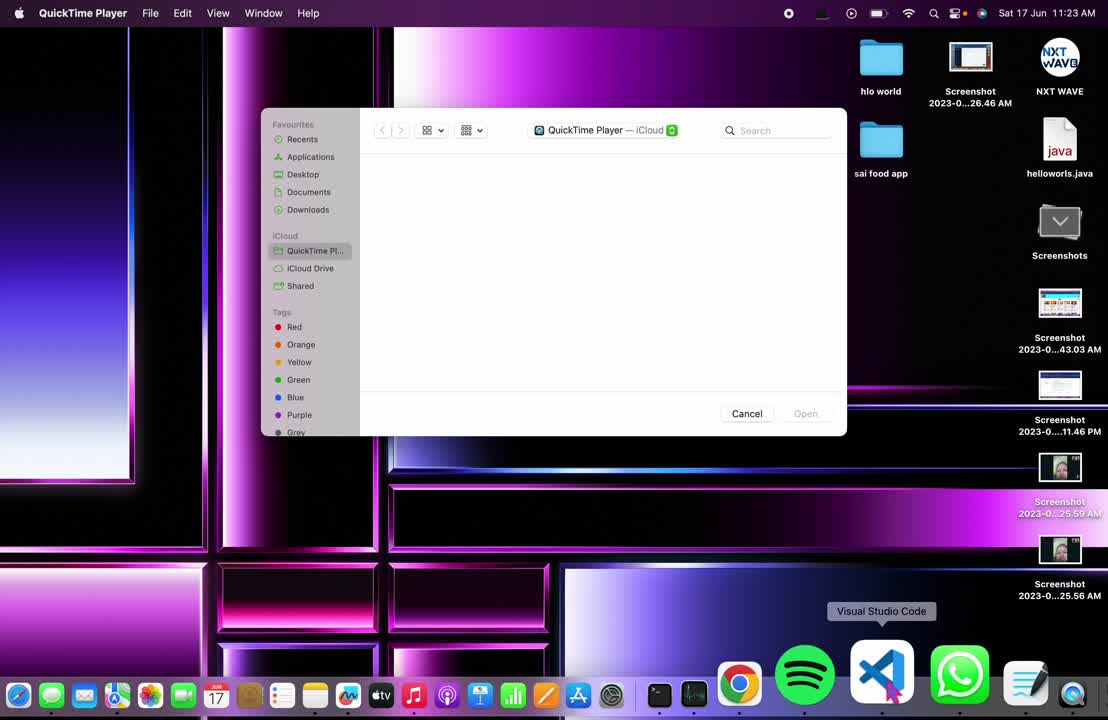The height and width of the screenshot is (720, 1108).
Task: Expand the icon view options dropdown
Action: (432, 130)
